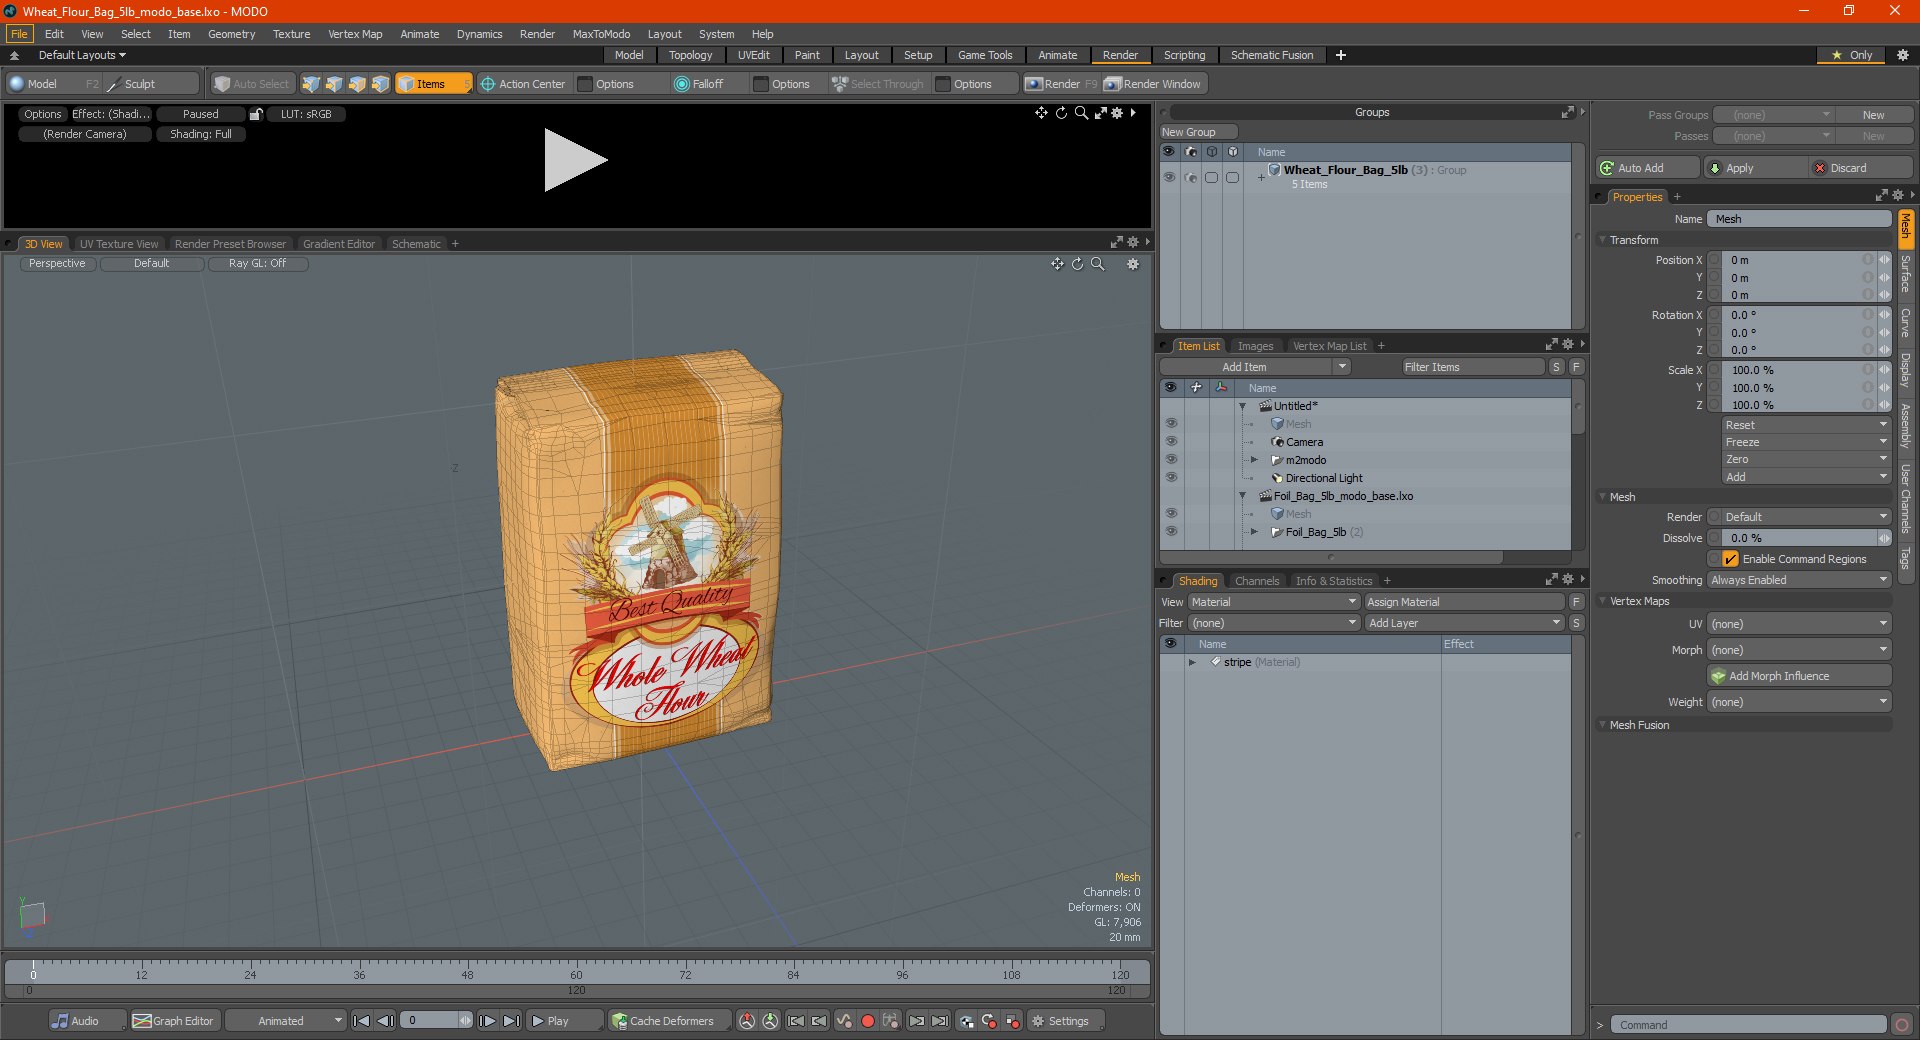Go to first frame in transport bar

(x=362, y=1021)
